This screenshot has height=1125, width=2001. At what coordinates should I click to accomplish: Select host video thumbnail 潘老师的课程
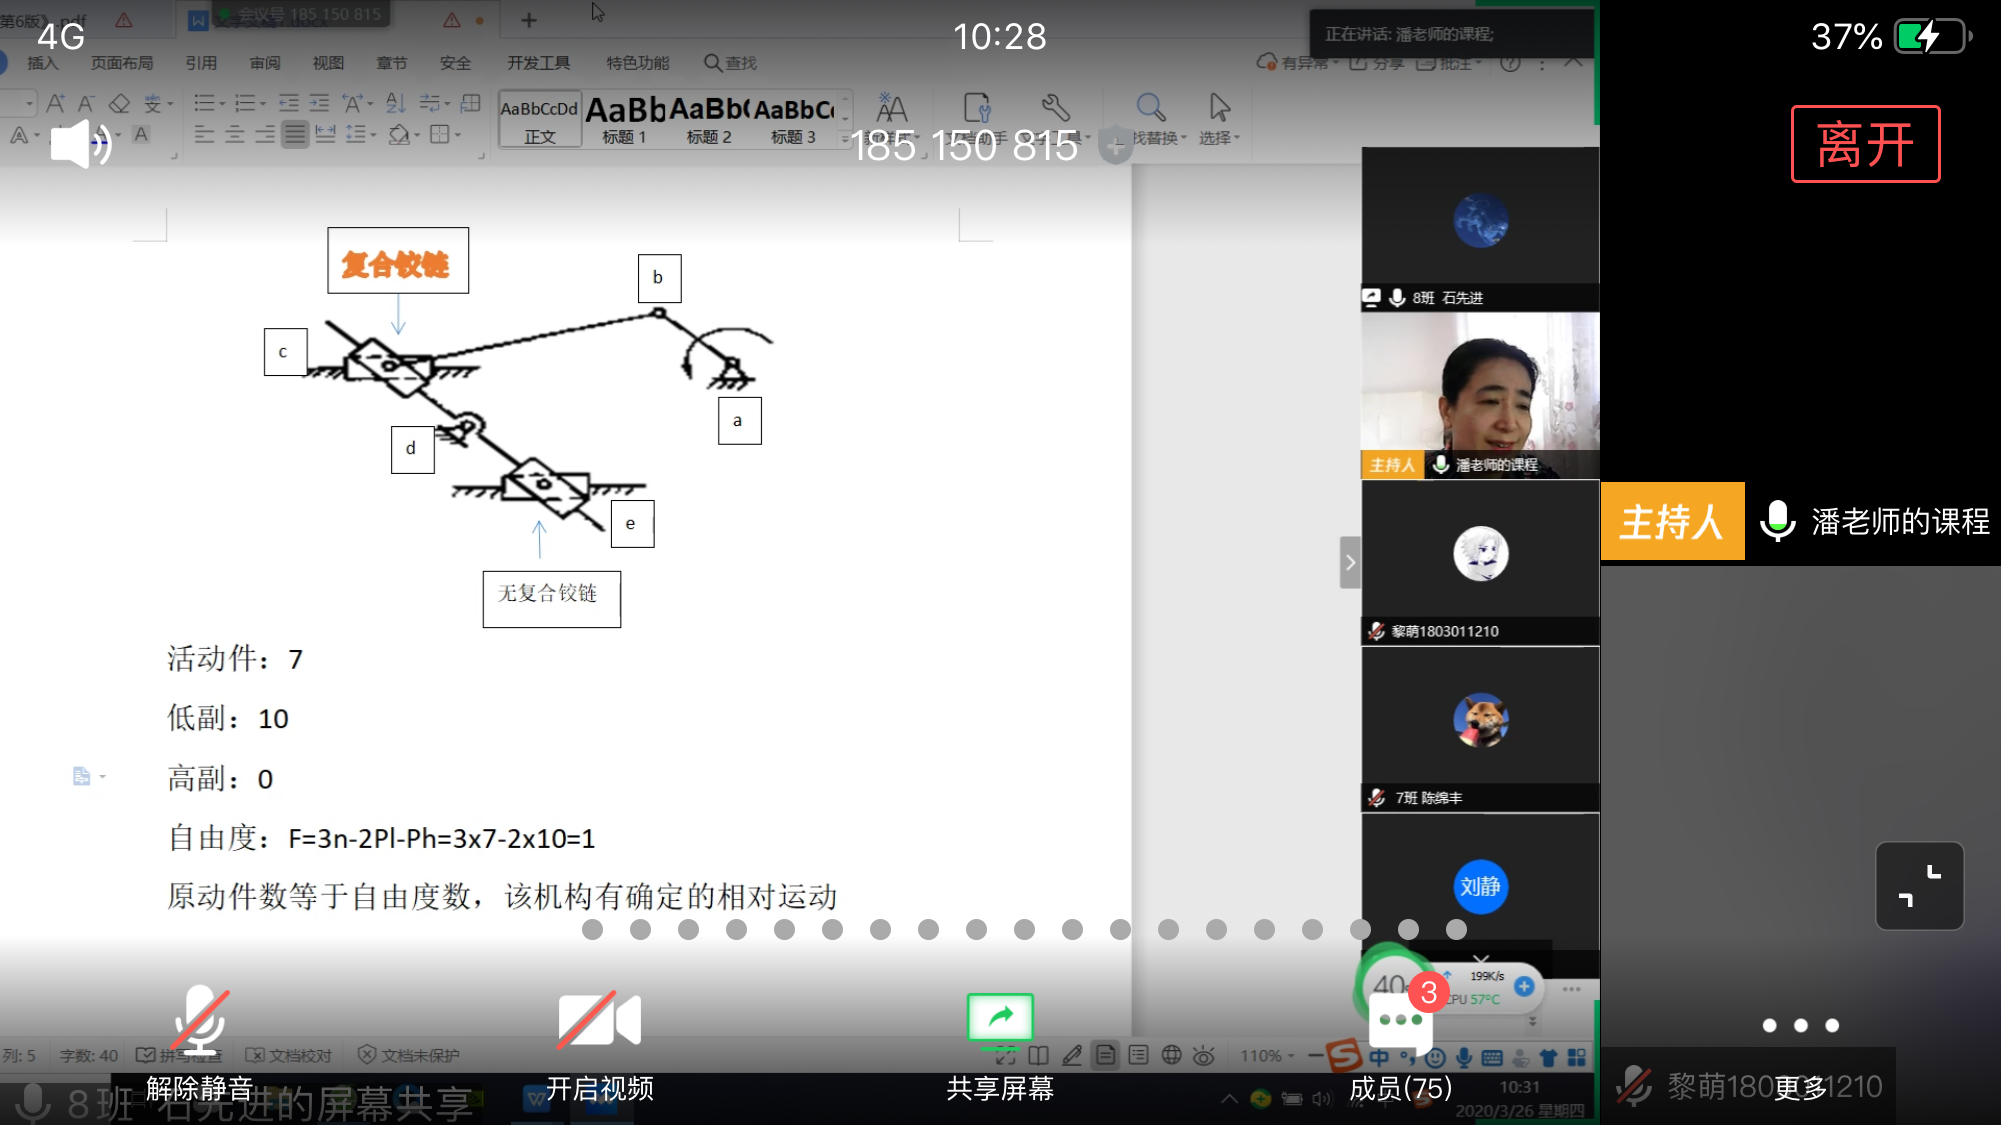click(x=1480, y=396)
